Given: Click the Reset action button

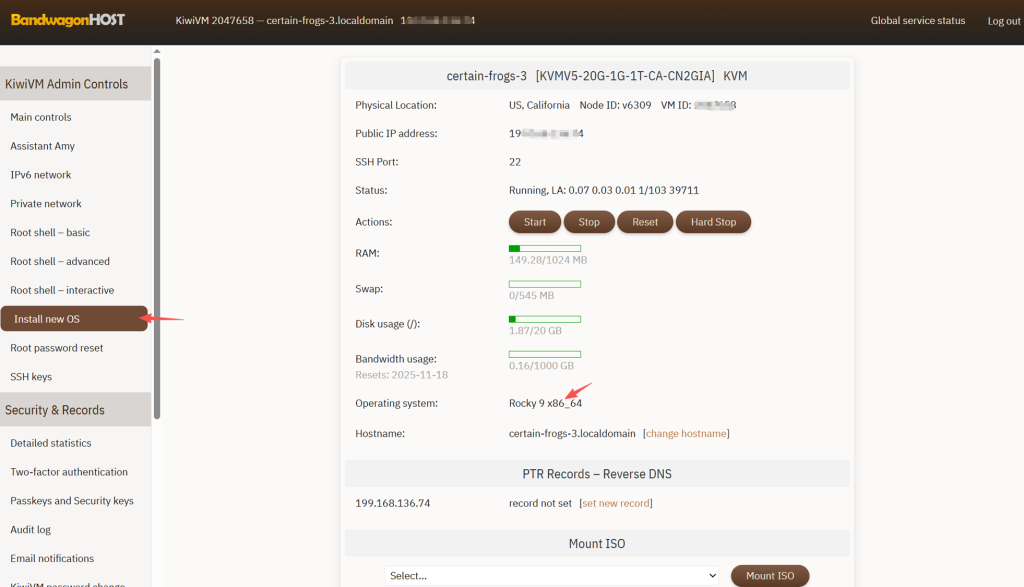Looking at the screenshot, I should tap(645, 222).
